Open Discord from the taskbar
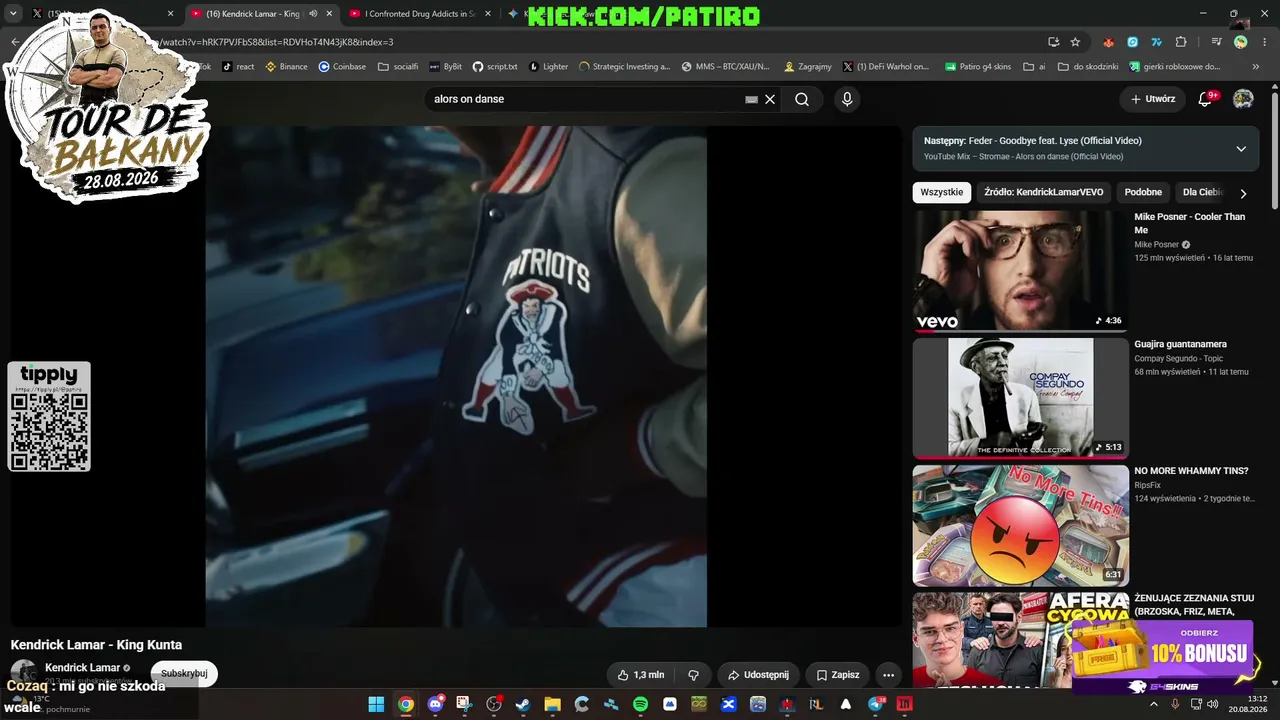Screen dimensions: 1280x720 (435, 704)
